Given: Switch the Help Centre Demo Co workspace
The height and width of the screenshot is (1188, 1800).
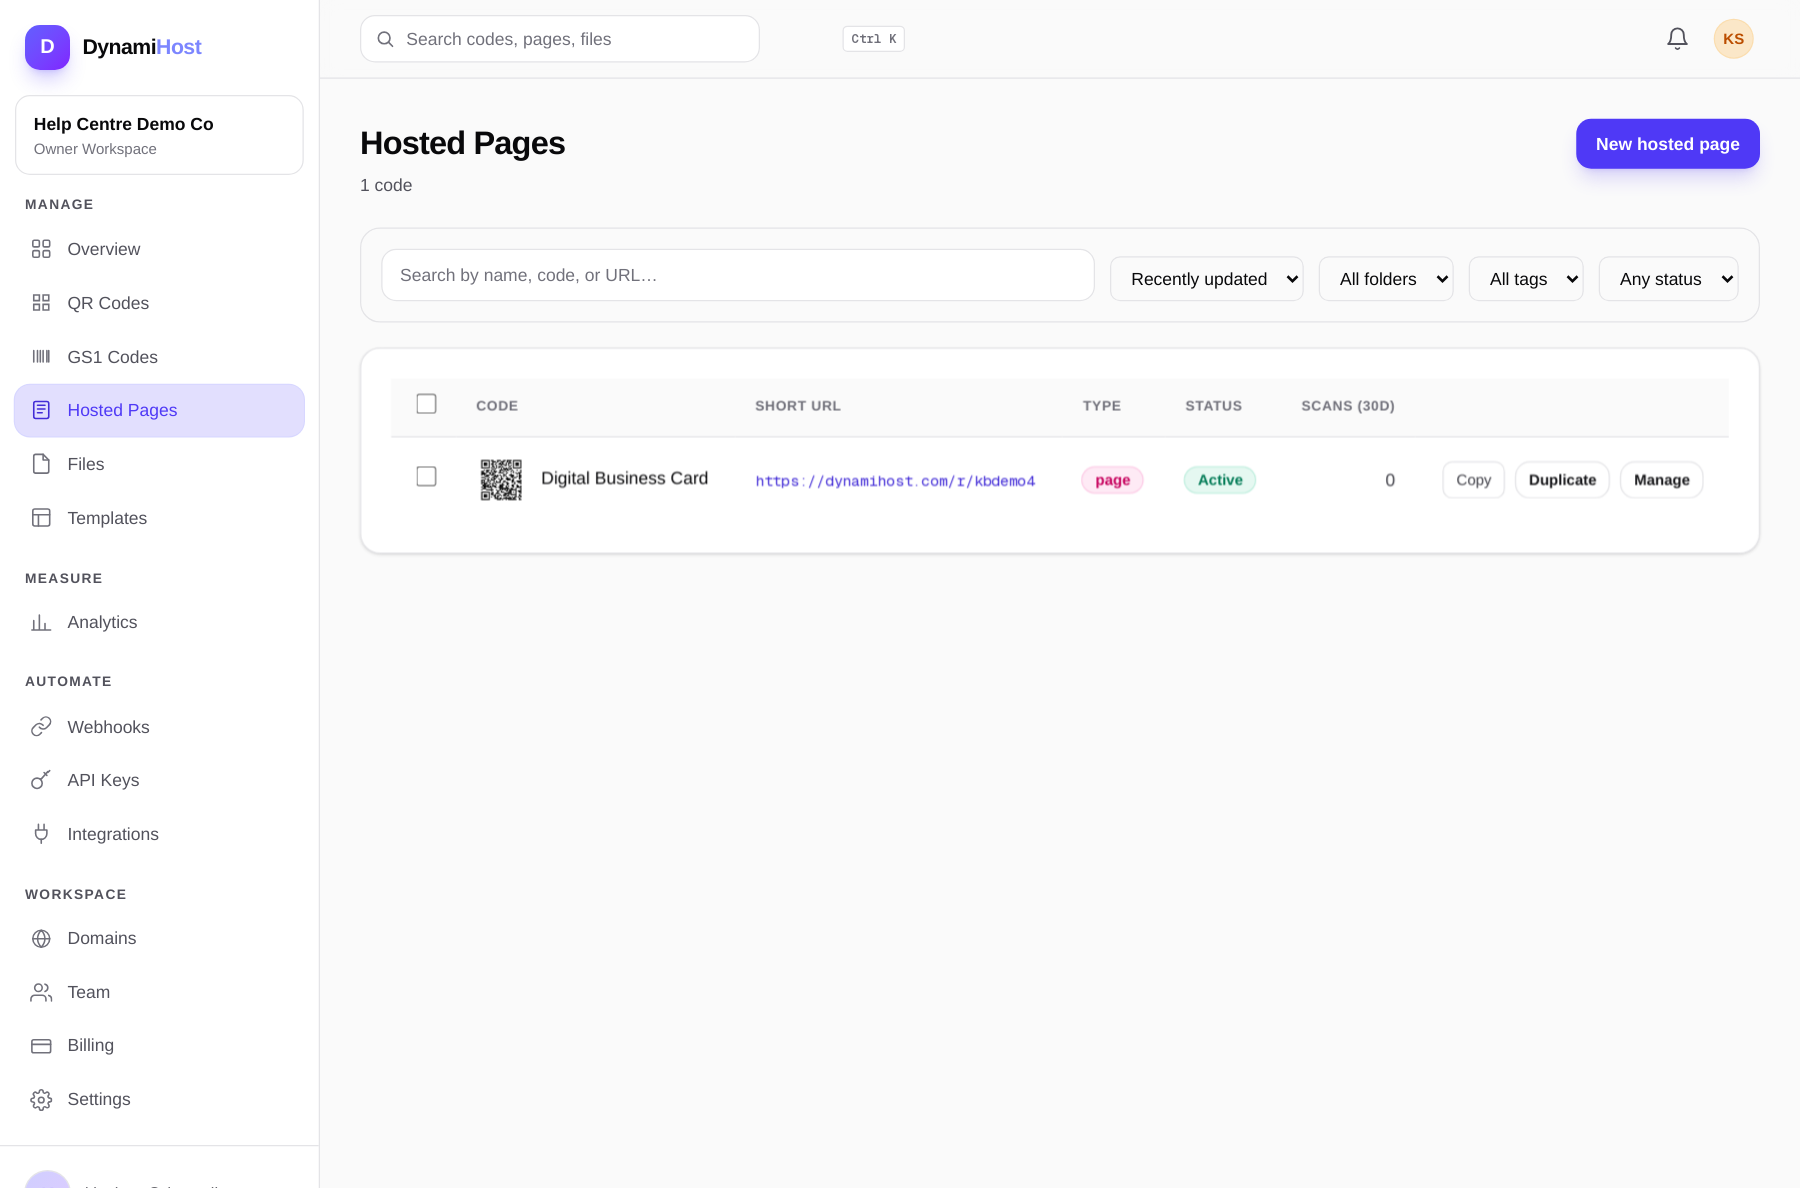Looking at the screenshot, I should point(159,135).
